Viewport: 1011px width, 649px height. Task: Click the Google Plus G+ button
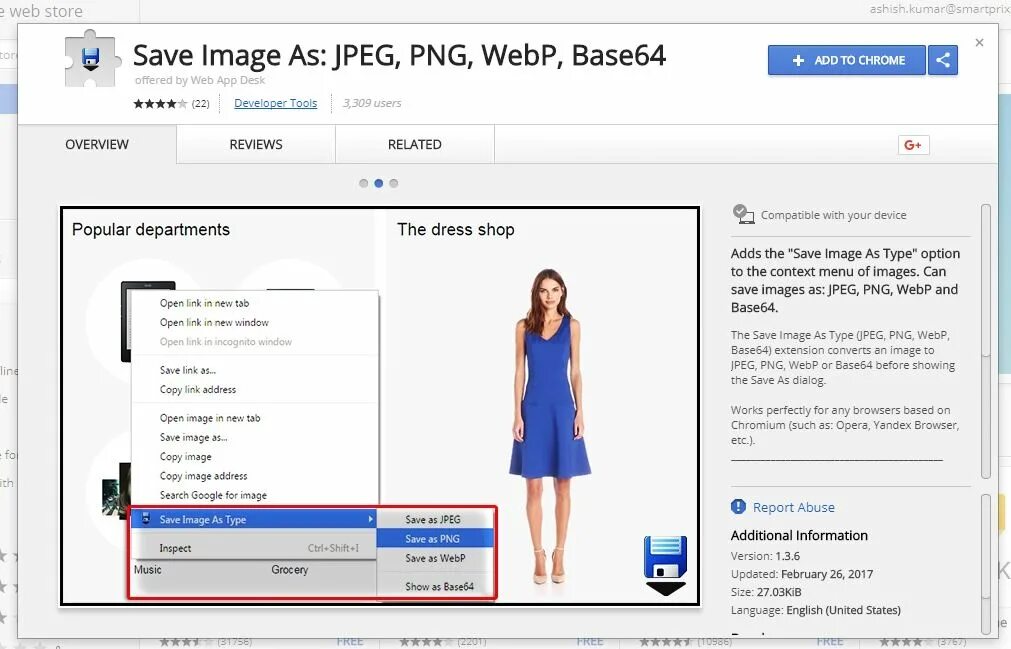(913, 145)
